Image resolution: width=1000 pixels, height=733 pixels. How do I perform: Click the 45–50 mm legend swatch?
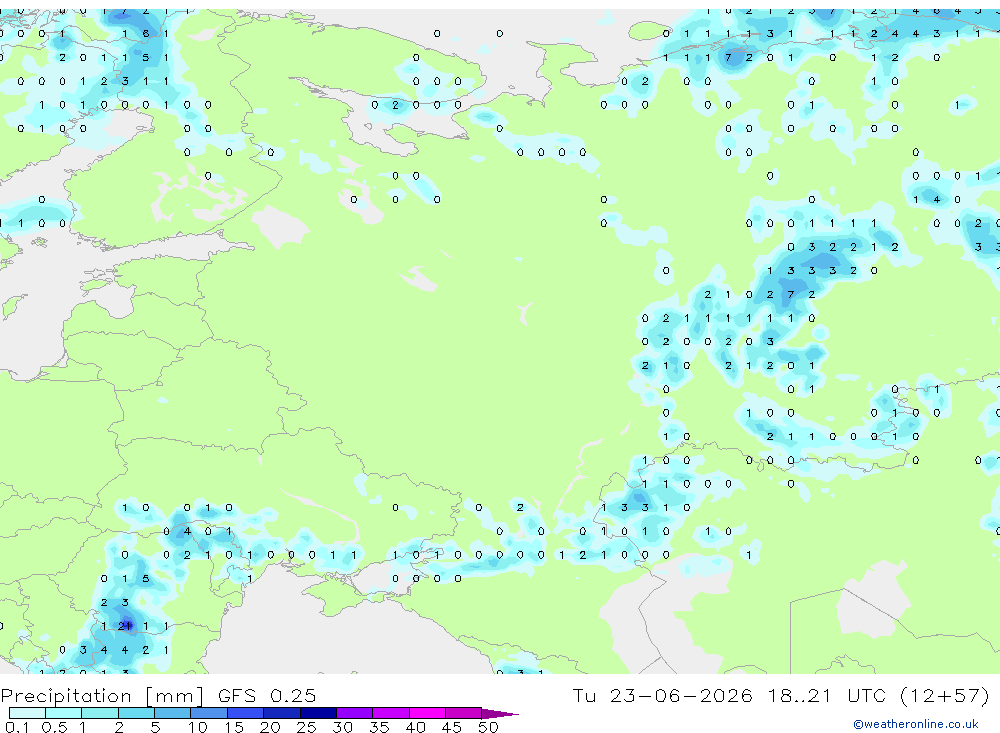pos(464,713)
